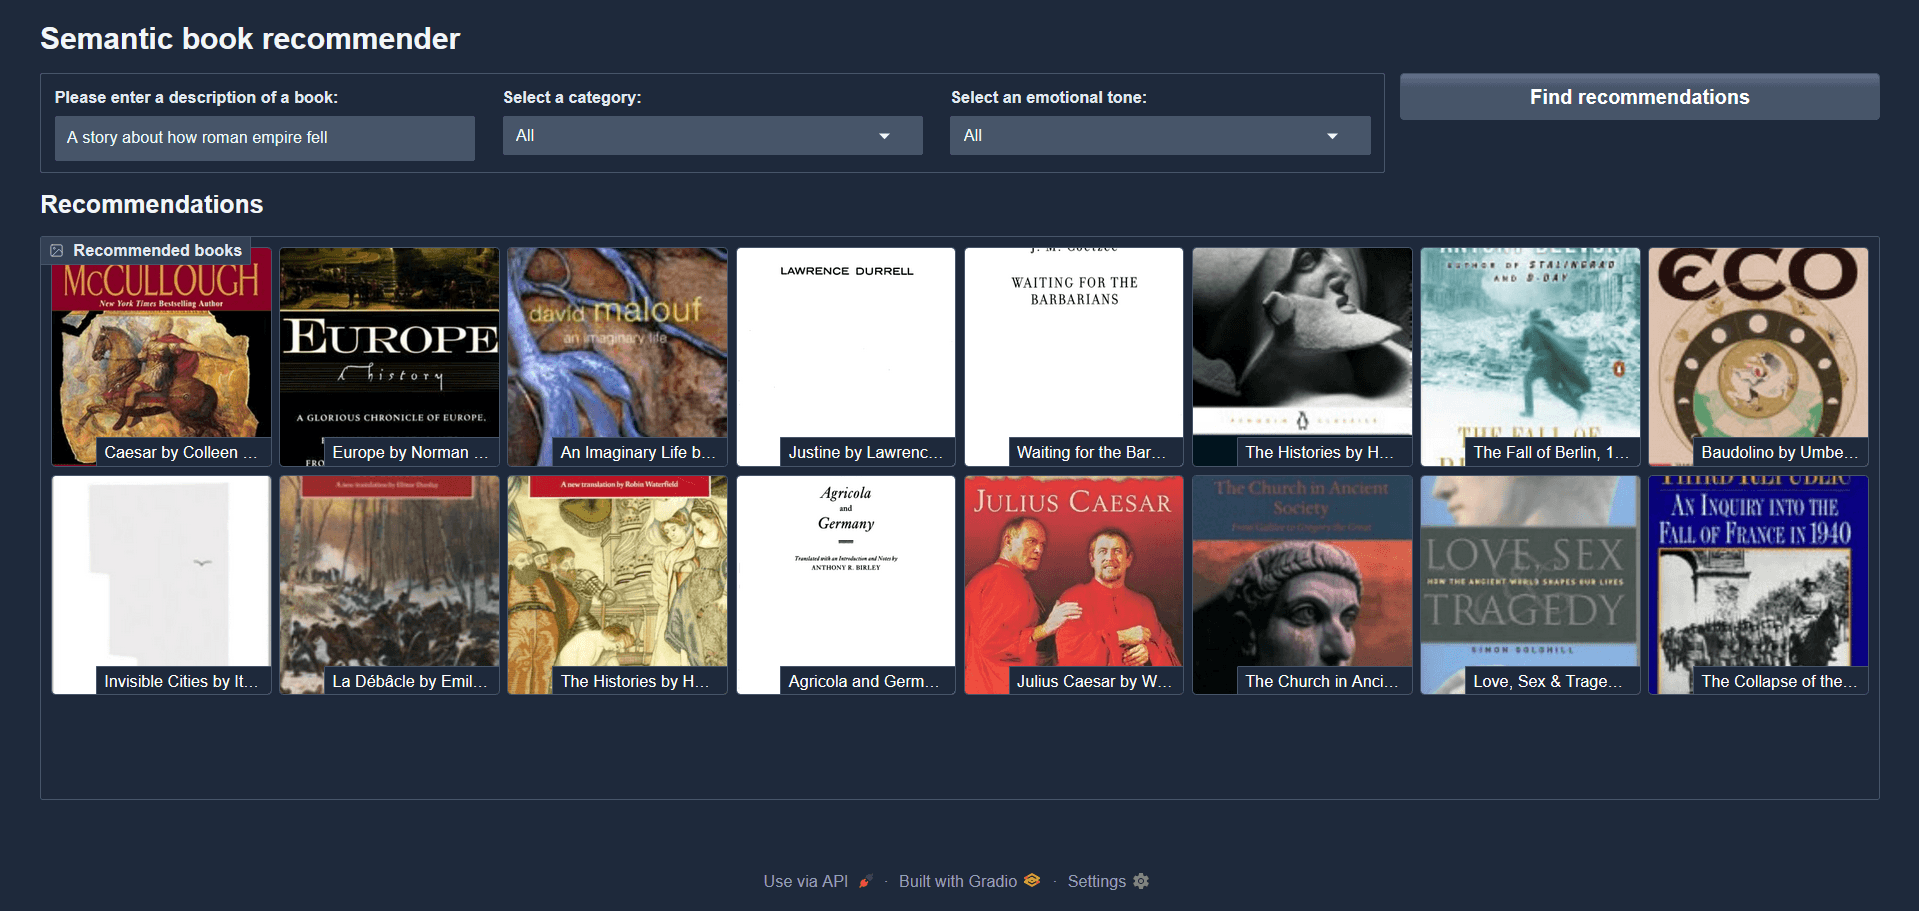Select the Waiting for the Barbarians cover
The height and width of the screenshot is (911, 1919).
pyautogui.click(x=1074, y=357)
